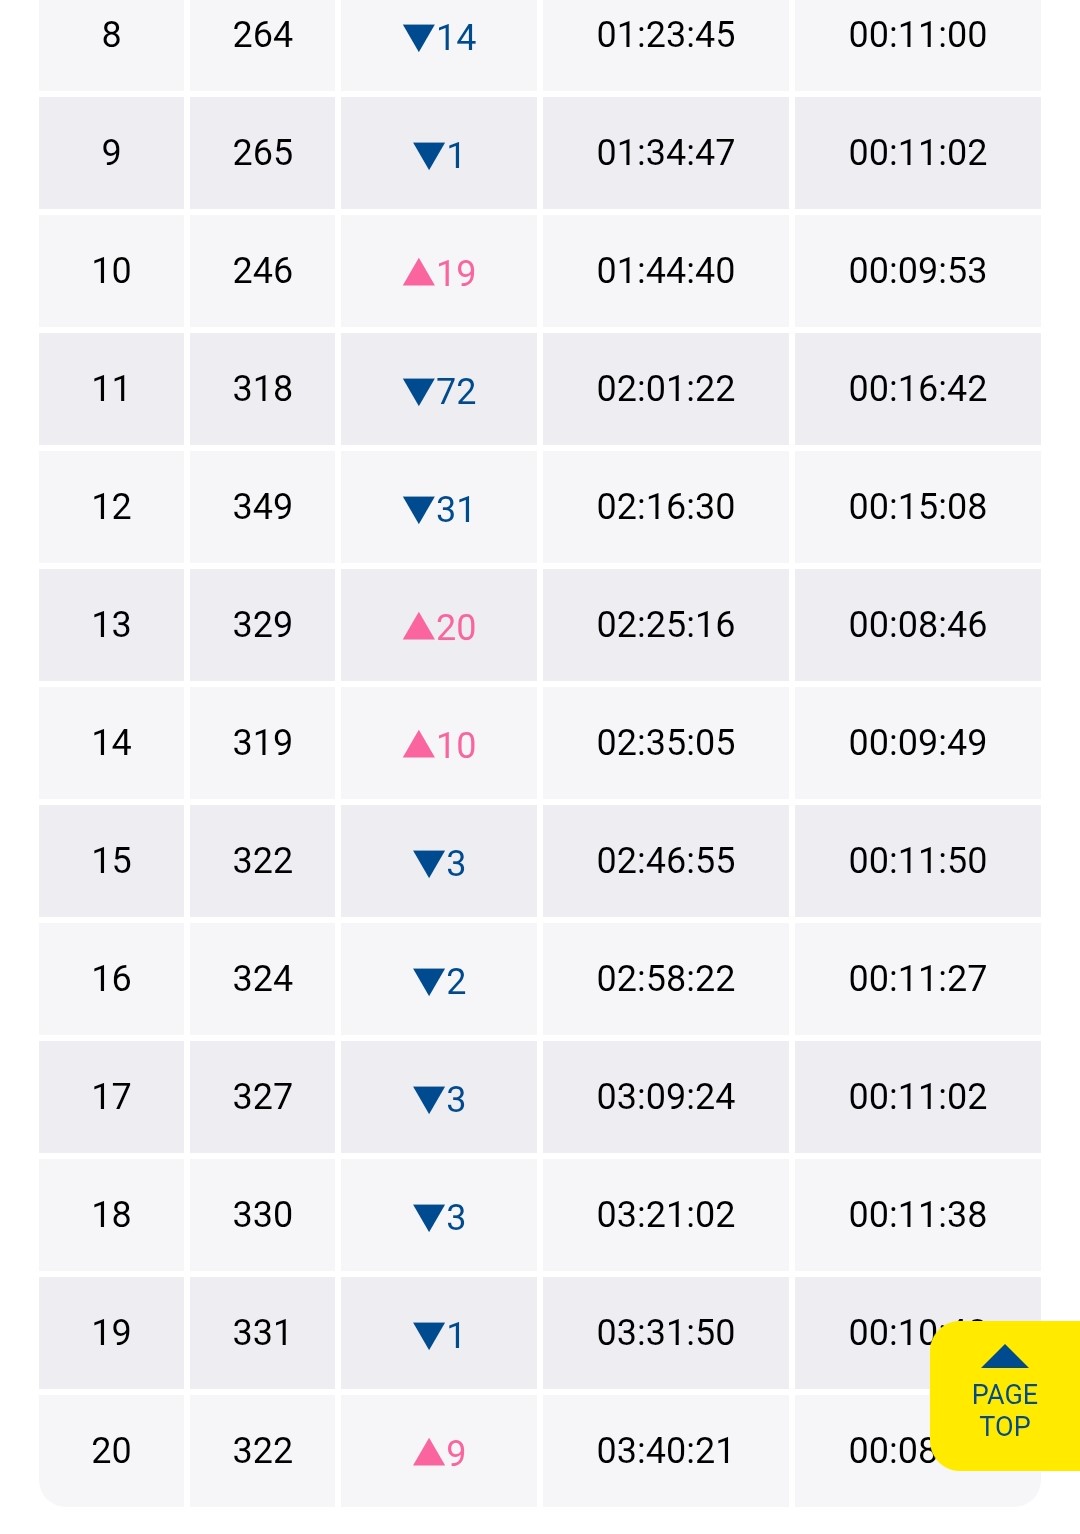Click the cumulative time 02:58:22

click(x=665, y=979)
